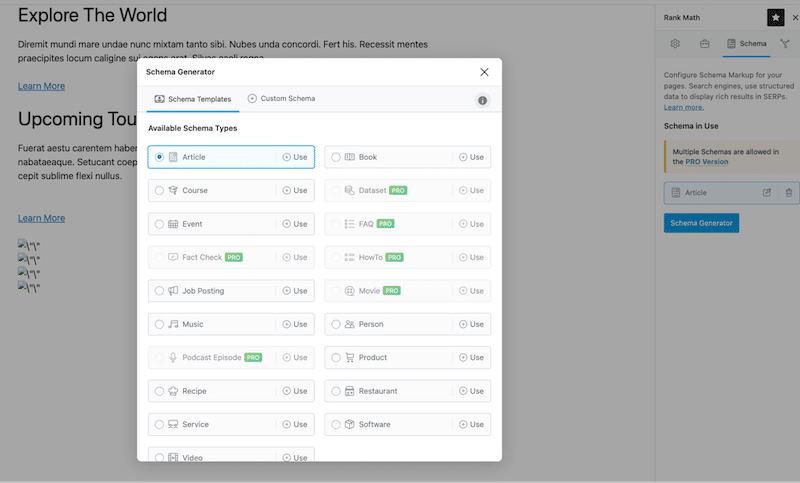Close the Schema Generator dialog
Image resolution: width=800 pixels, height=483 pixels.
pos(484,72)
